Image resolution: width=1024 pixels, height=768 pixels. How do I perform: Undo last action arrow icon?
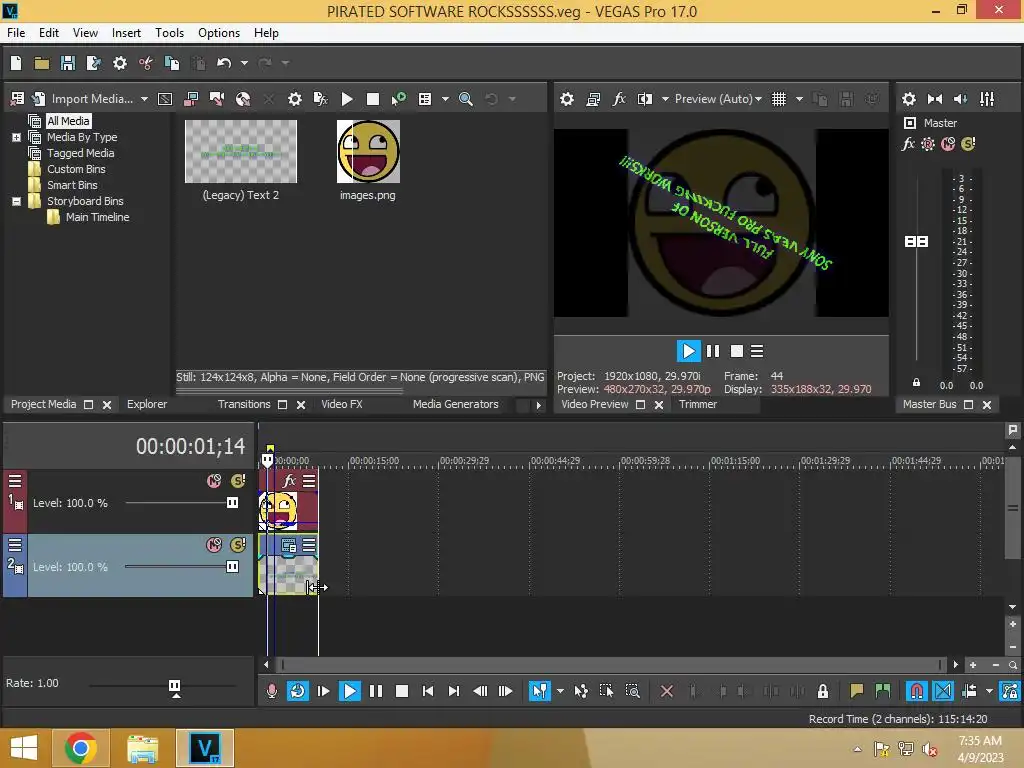(224, 63)
